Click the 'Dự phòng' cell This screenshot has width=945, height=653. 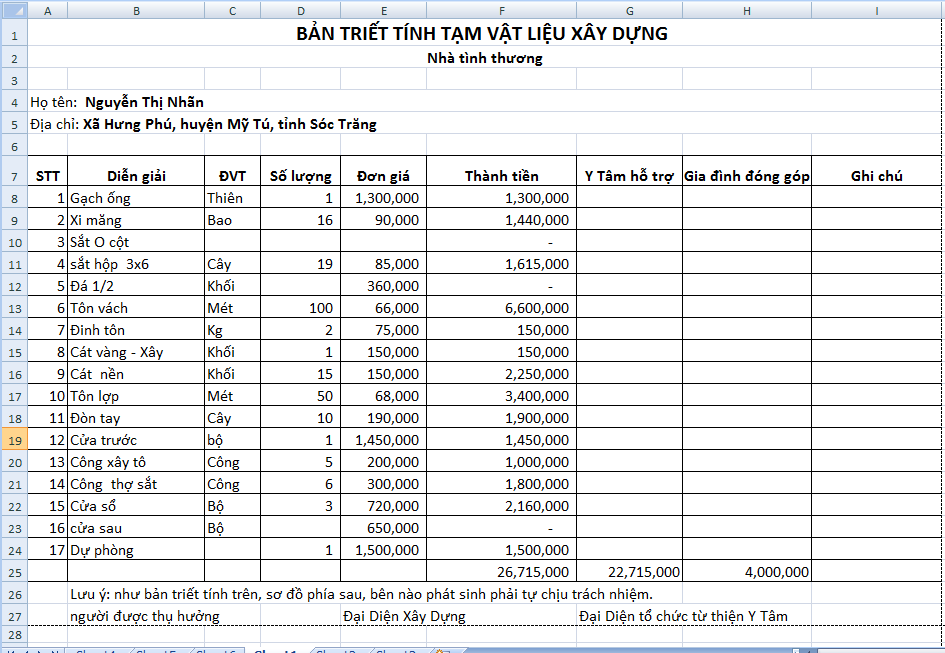tap(136, 550)
